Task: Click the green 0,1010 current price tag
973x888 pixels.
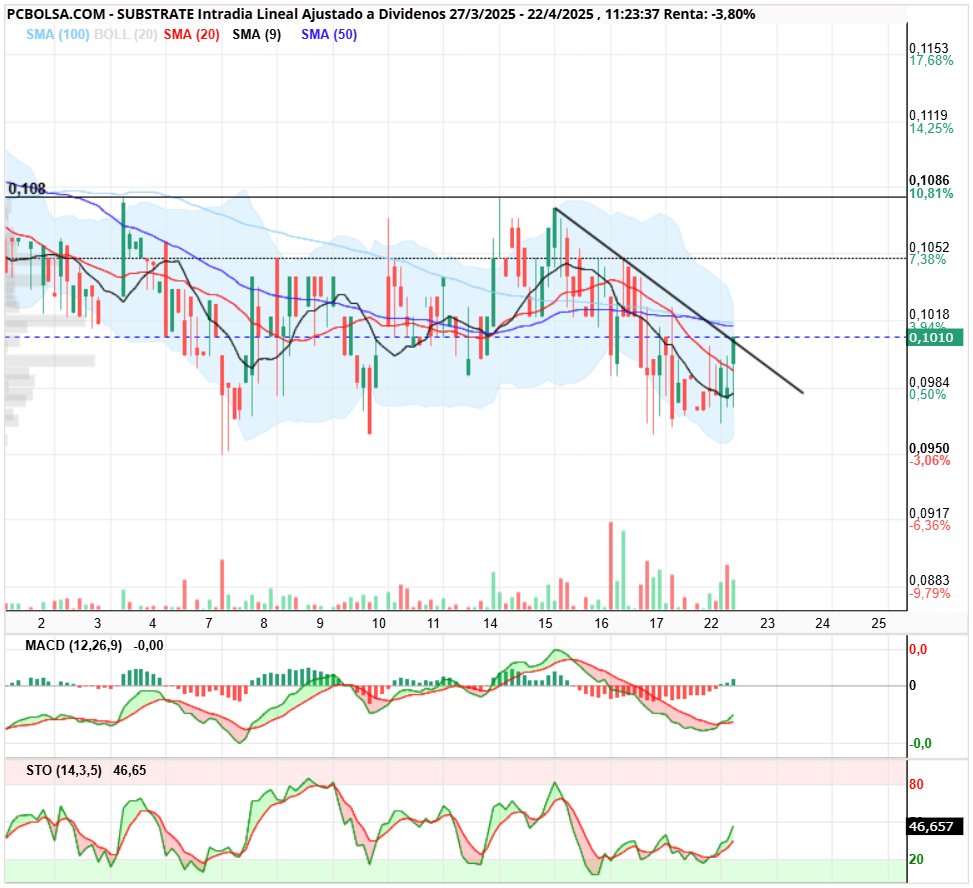Action: tap(935, 338)
